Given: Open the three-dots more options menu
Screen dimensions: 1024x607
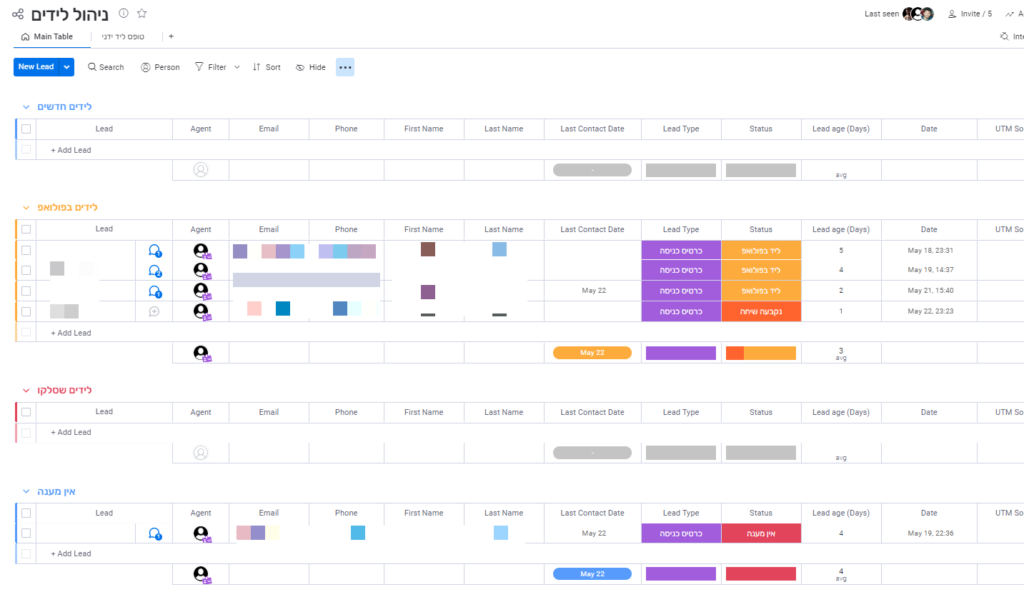Looking at the screenshot, I should pos(345,67).
